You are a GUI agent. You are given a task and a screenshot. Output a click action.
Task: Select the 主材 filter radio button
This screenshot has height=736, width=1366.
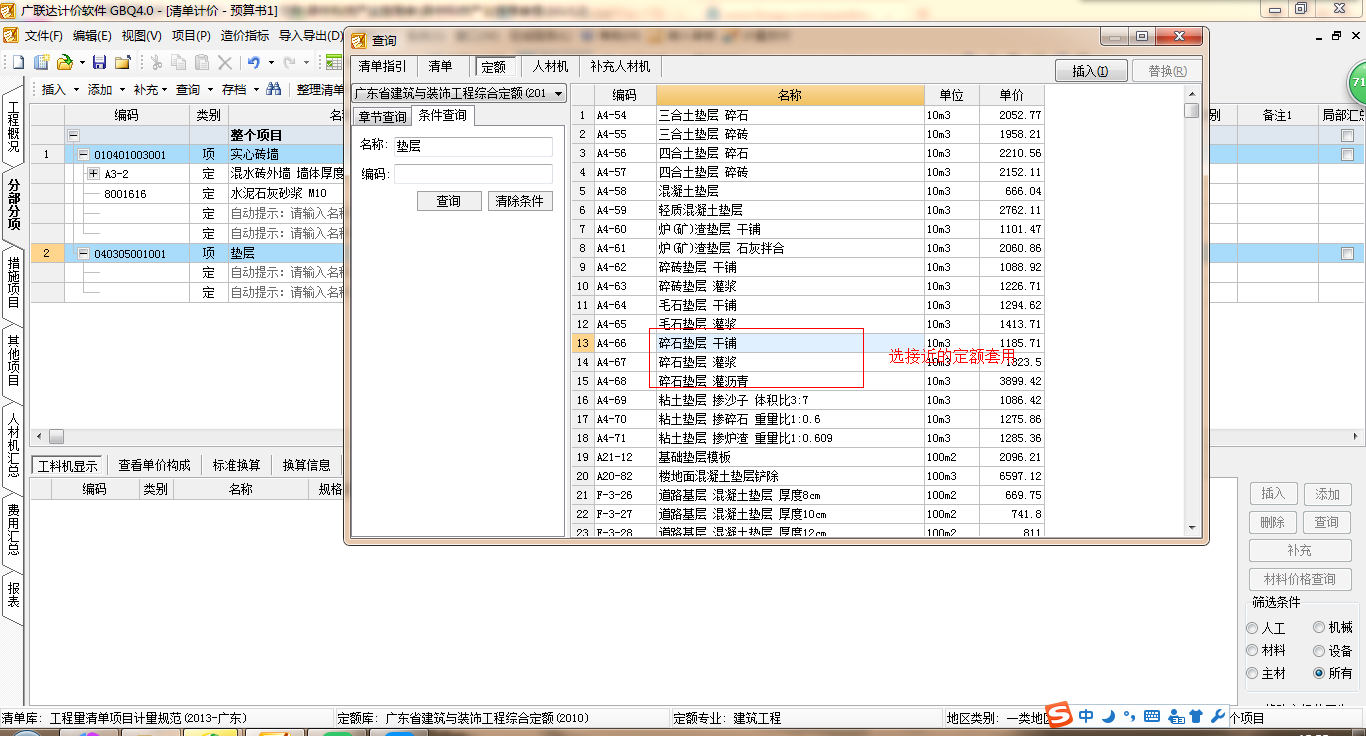tap(1253, 674)
